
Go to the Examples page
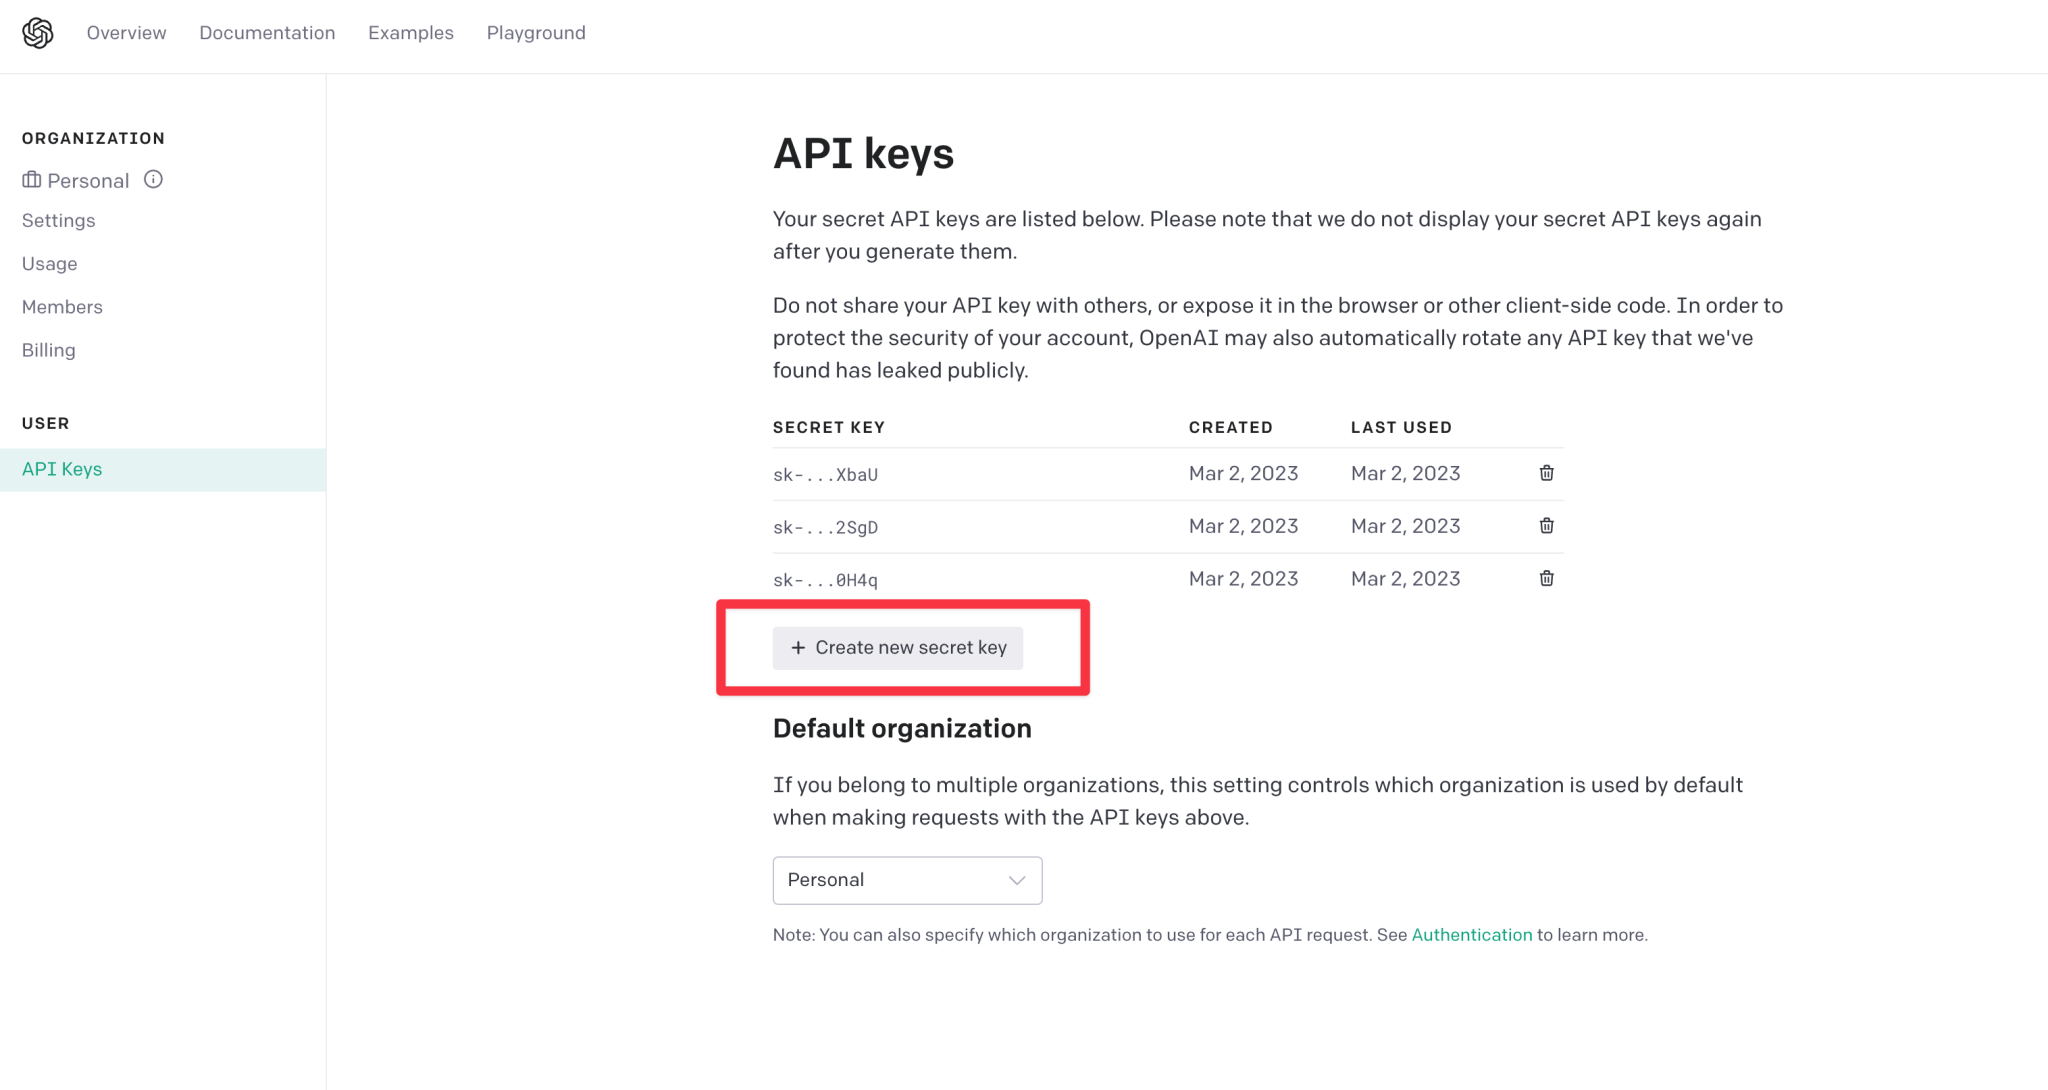[411, 33]
